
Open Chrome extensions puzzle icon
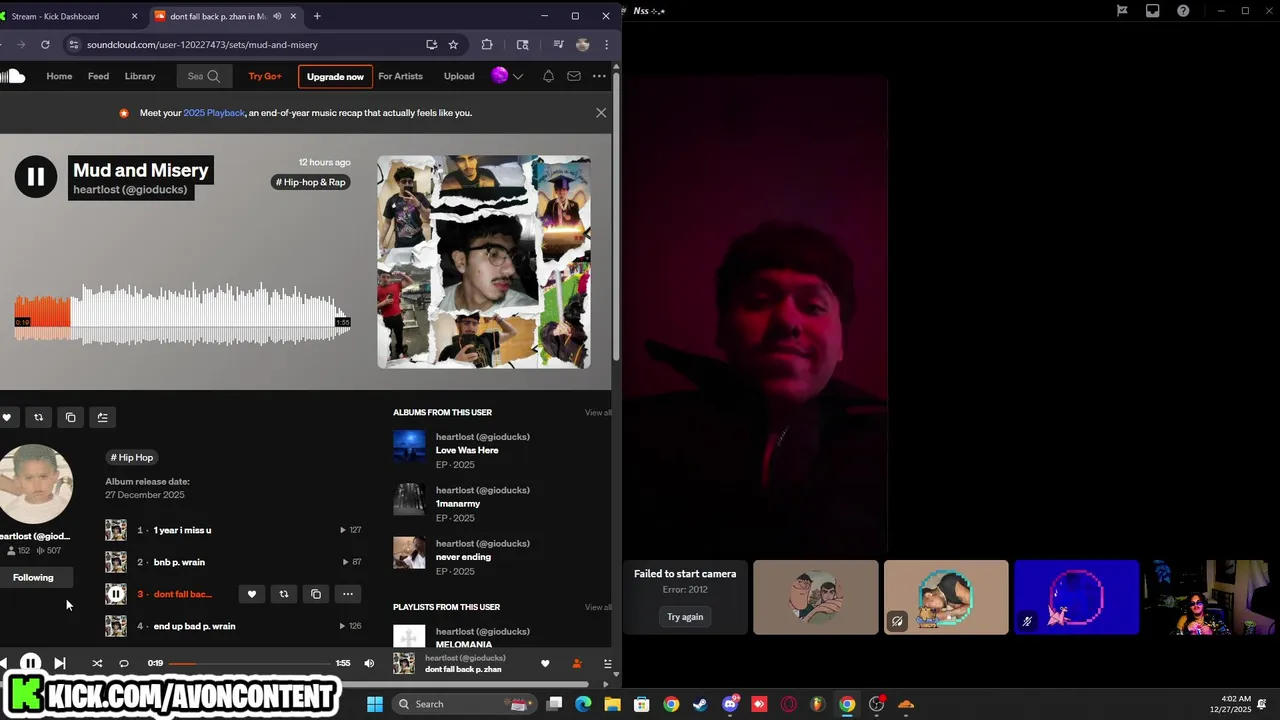(x=487, y=44)
